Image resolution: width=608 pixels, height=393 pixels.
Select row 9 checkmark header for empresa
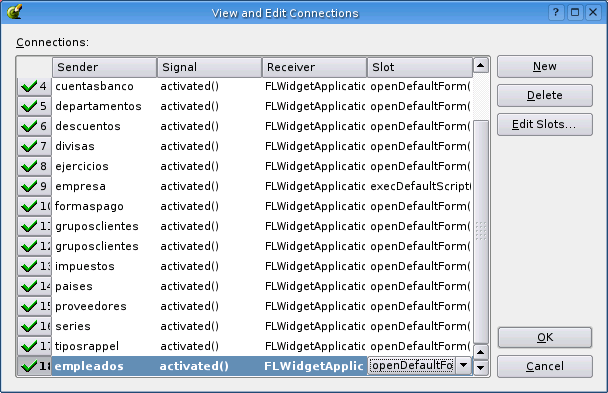coord(35,186)
